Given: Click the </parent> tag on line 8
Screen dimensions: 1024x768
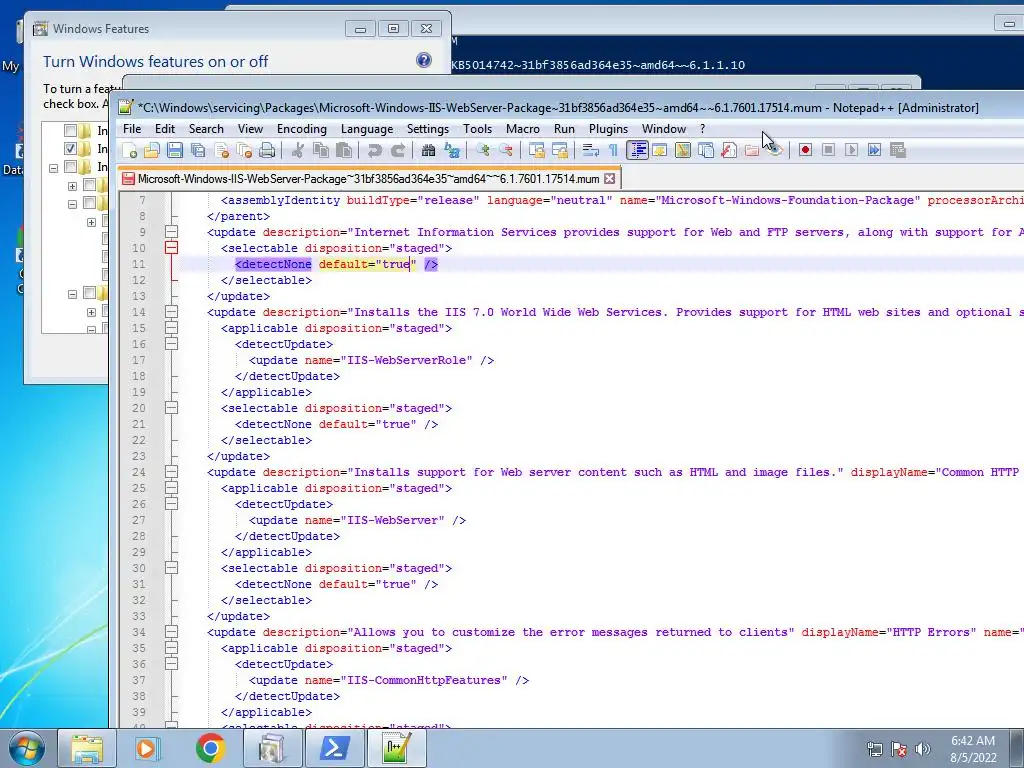Looking at the screenshot, I should point(238,216).
